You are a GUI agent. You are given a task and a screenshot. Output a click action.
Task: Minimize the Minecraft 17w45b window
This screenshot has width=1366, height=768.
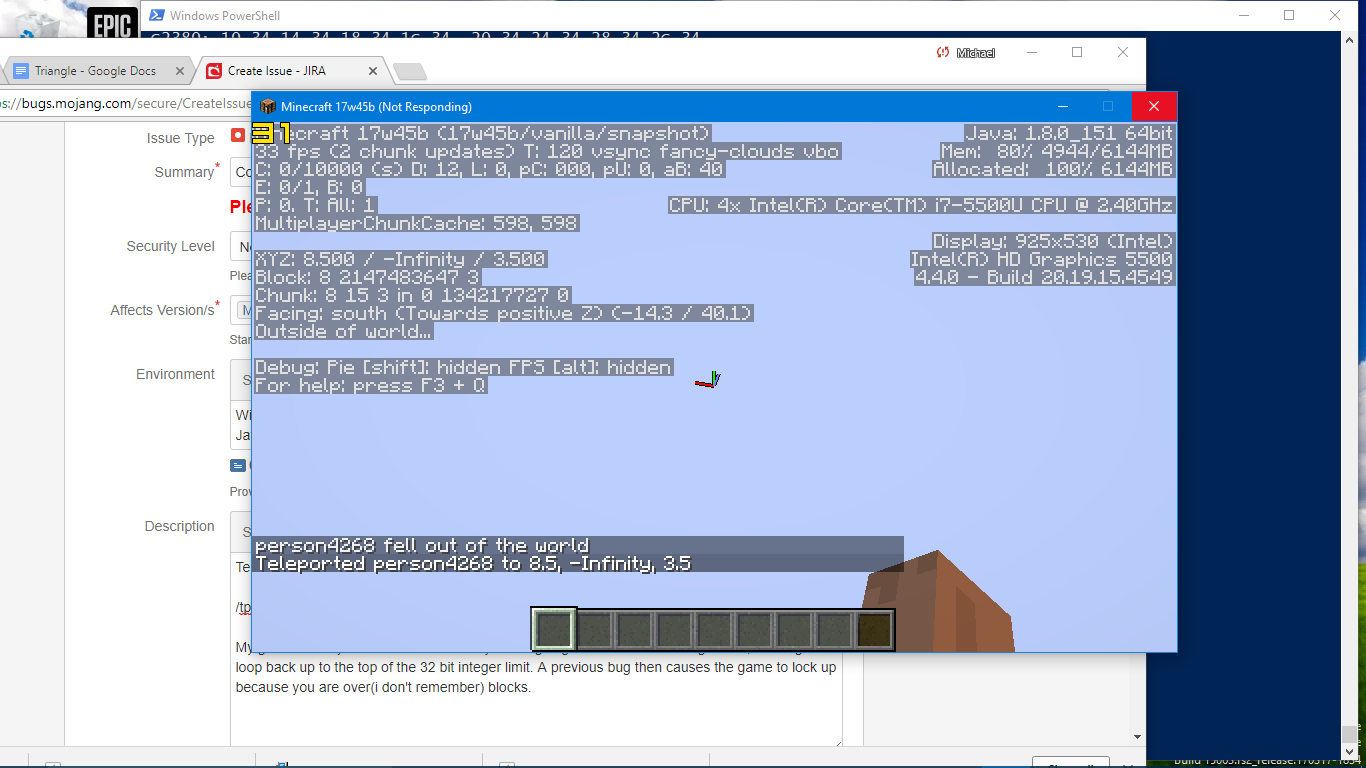pyautogui.click(x=1062, y=106)
